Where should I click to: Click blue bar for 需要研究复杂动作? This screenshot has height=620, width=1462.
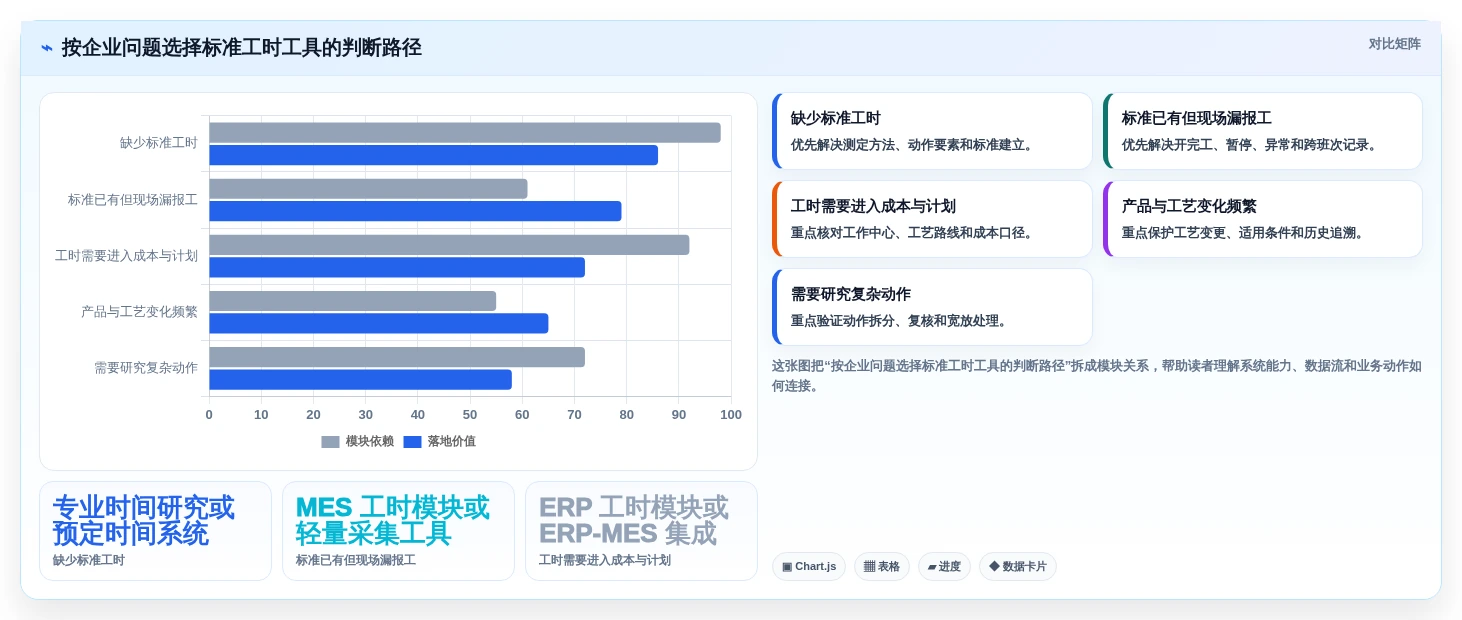pyautogui.click(x=360, y=380)
